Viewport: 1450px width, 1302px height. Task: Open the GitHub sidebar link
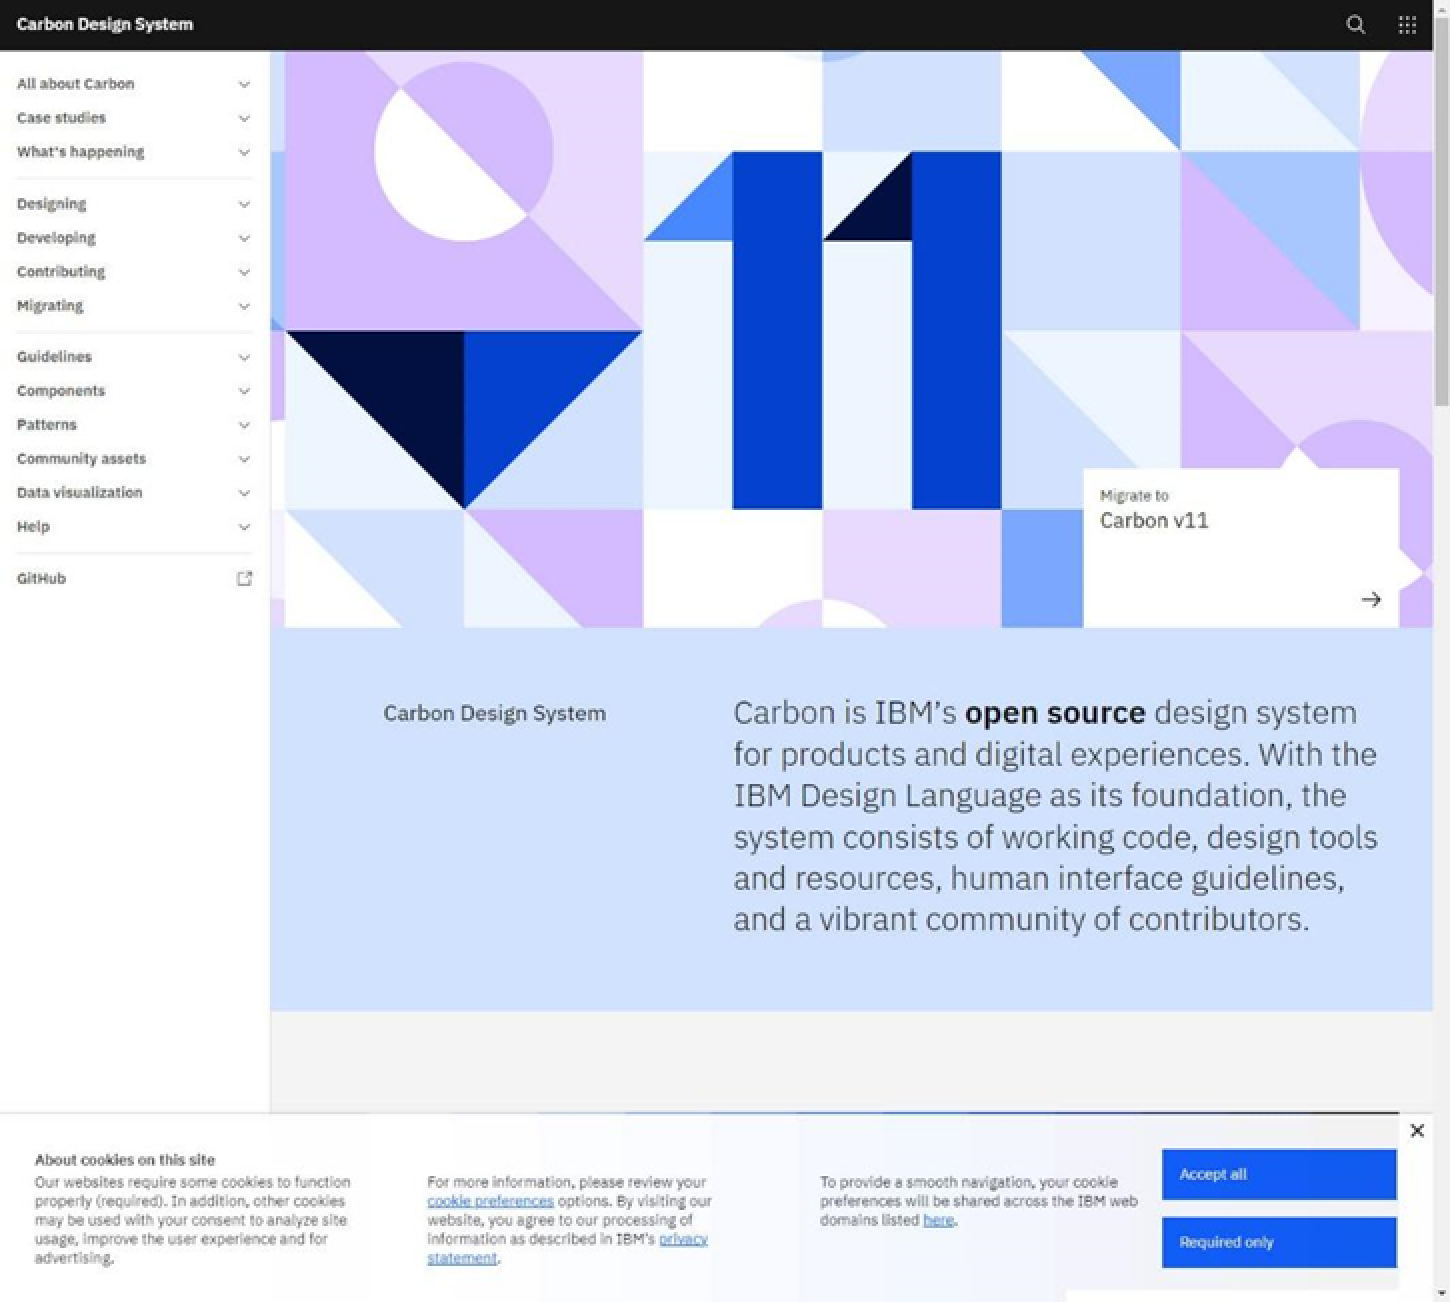[134, 579]
